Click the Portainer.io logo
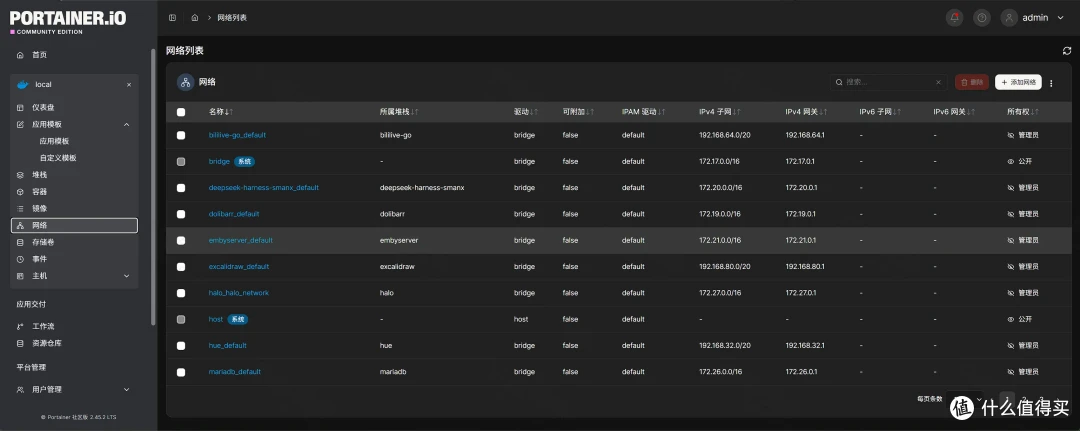This screenshot has width=1080, height=431. 68,21
